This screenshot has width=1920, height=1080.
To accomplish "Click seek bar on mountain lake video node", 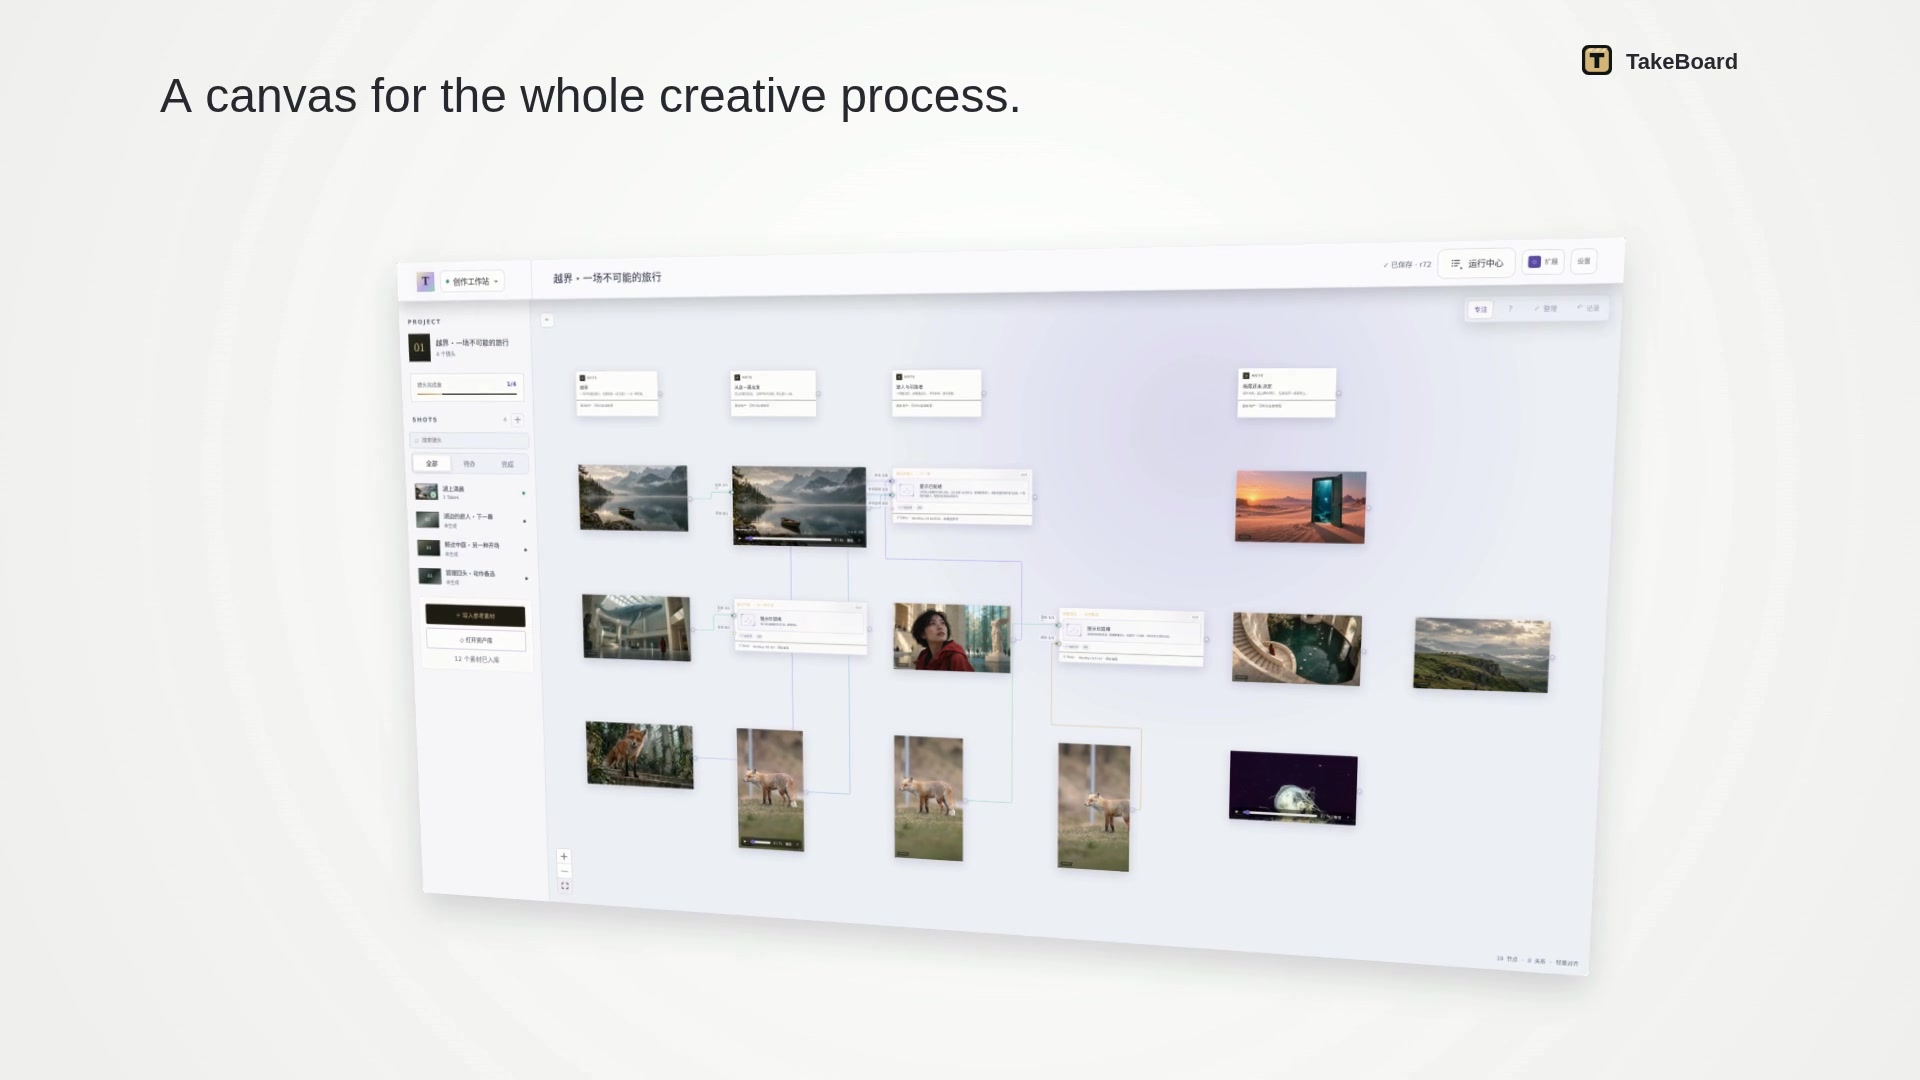I will coord(790,539).
